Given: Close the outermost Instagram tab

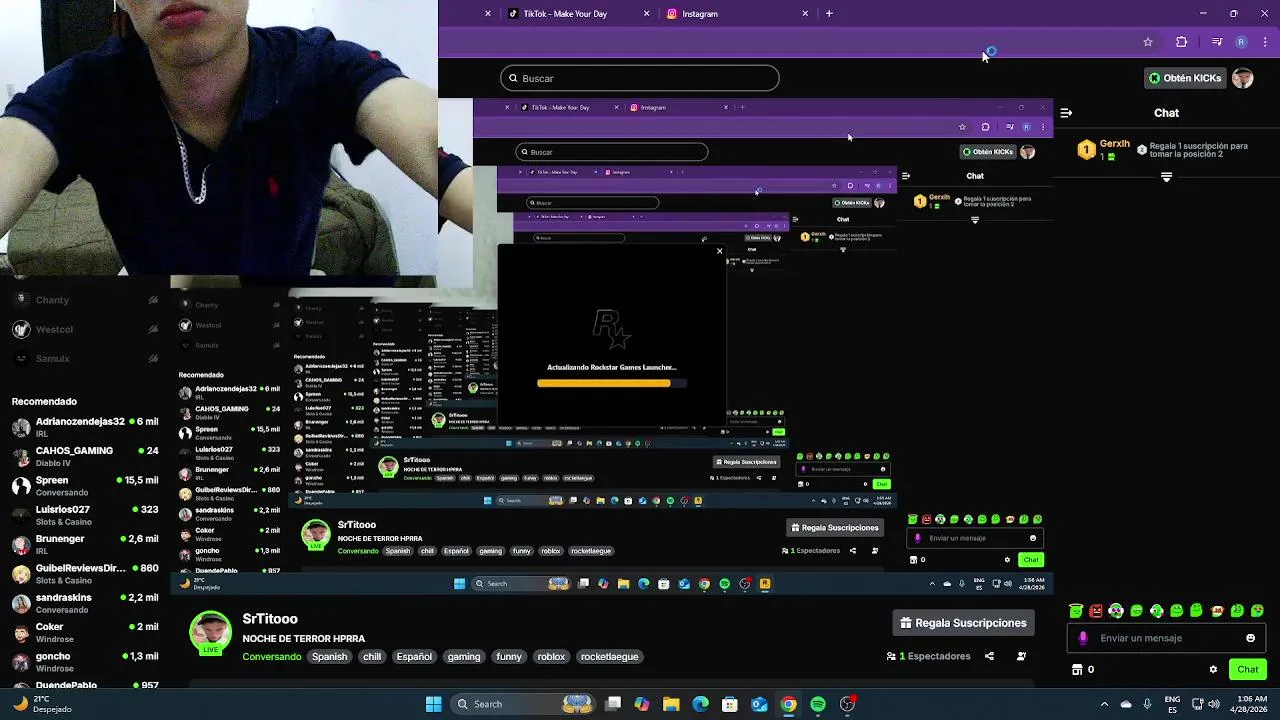Looking at the screenshot, I should coord(805,14).
